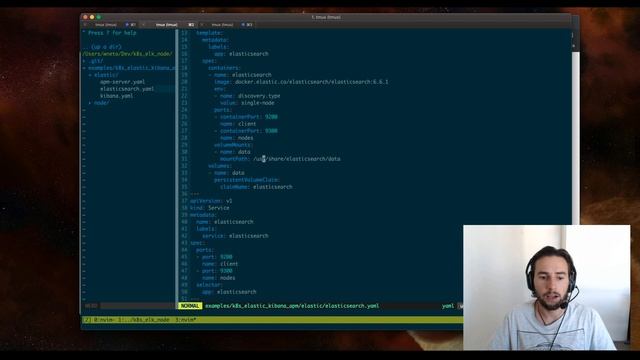
Task: Click the webcam video overlay of presenter
Action: point(547,287)
